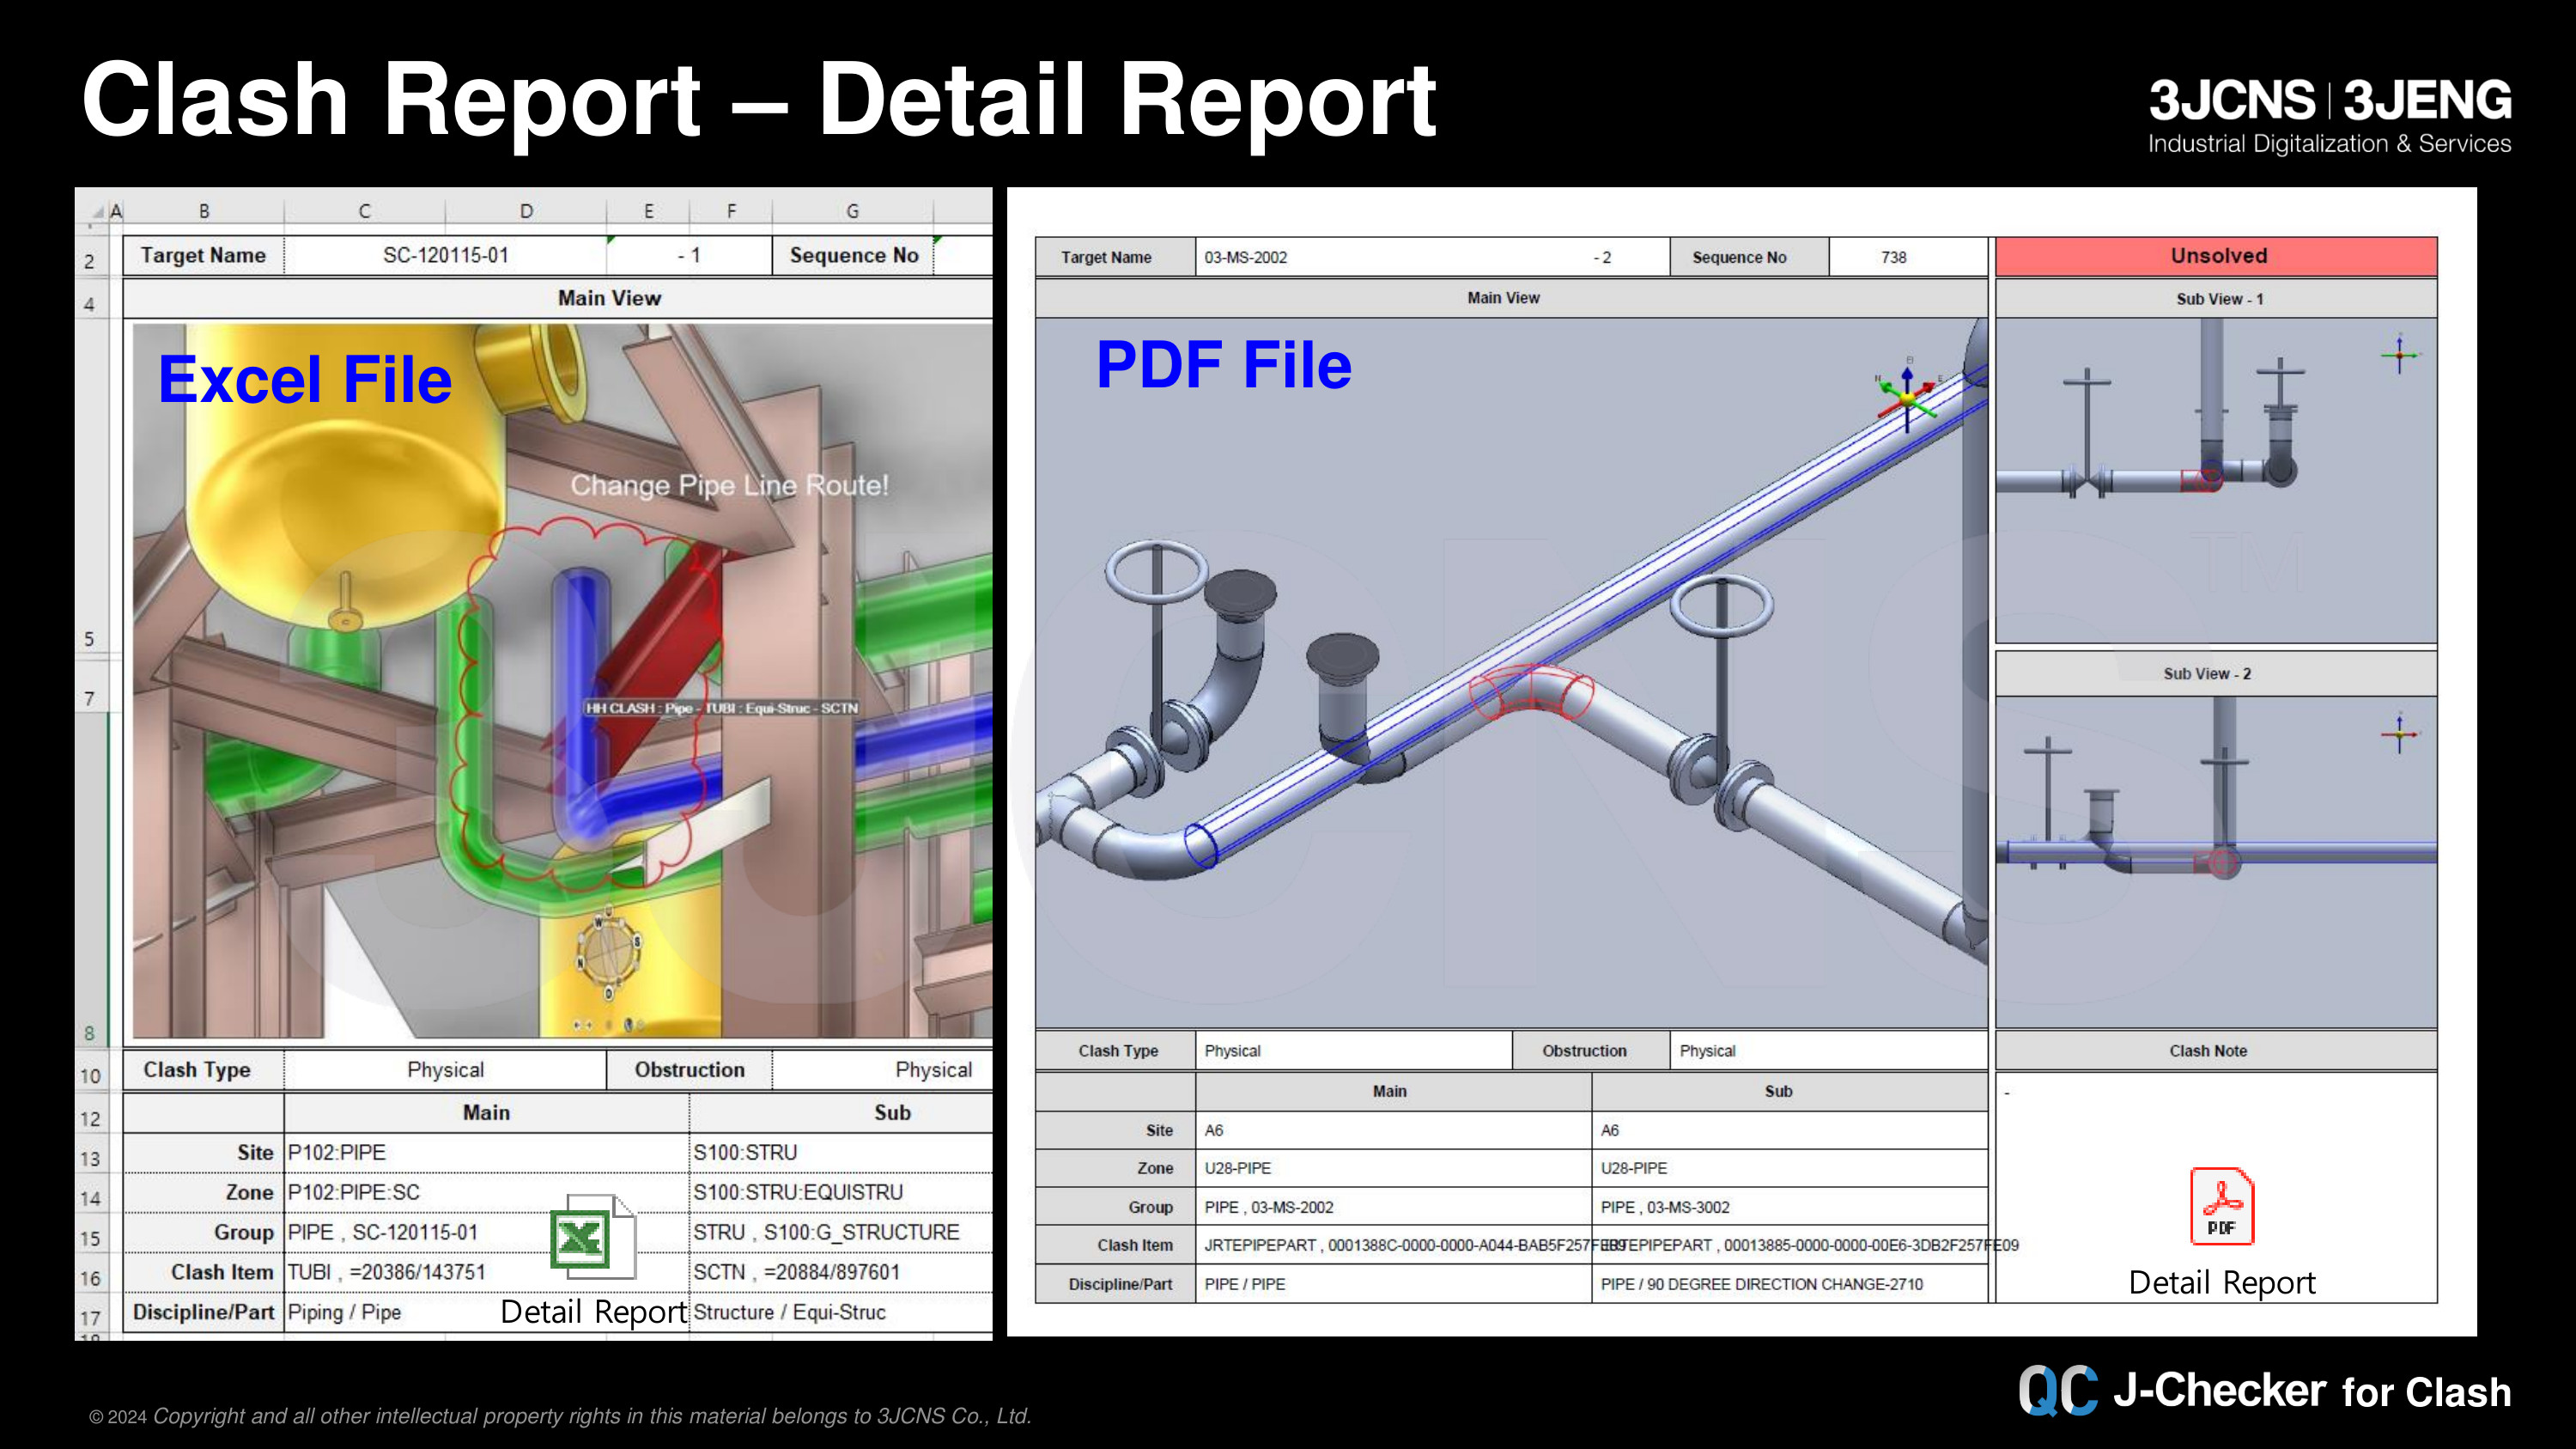Select Excel cell 'S100:STRU'
This screenshot has height=1449, width=2576.
pos(841,1152)
